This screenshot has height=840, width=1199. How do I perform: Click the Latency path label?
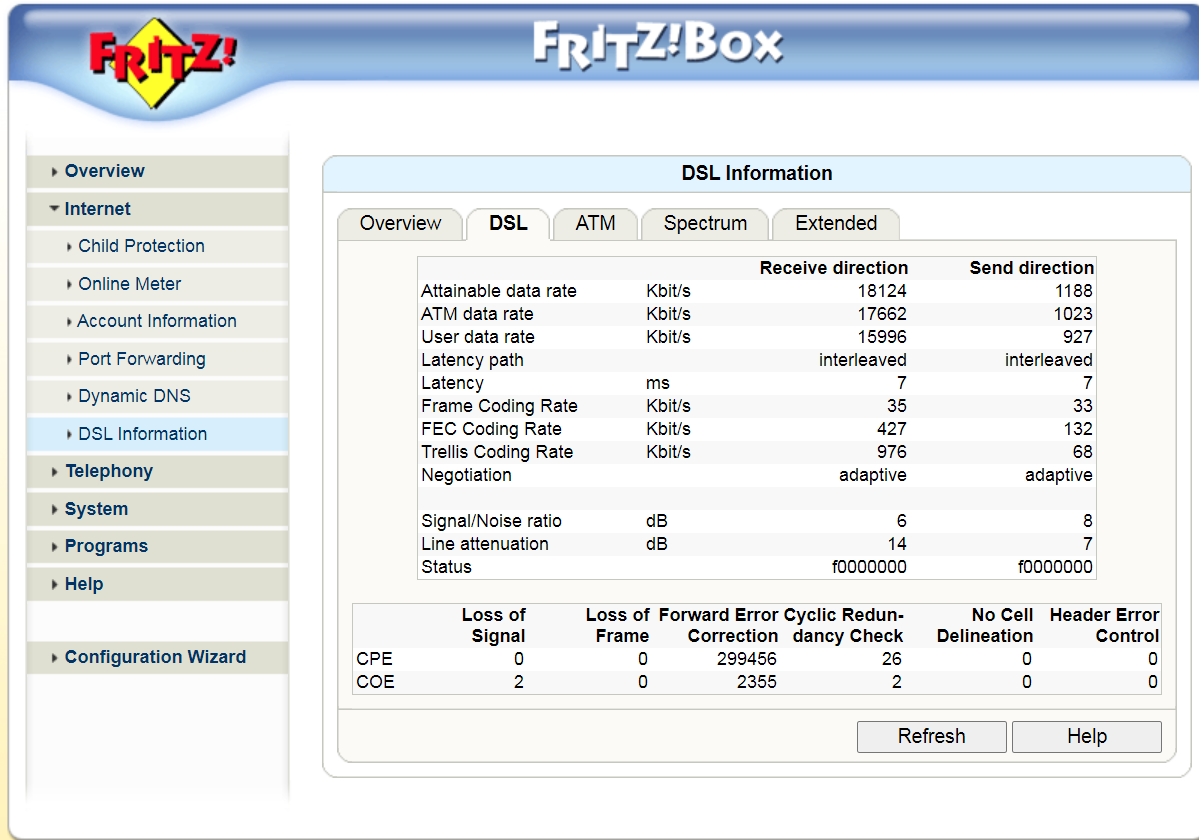pos(473,360)
